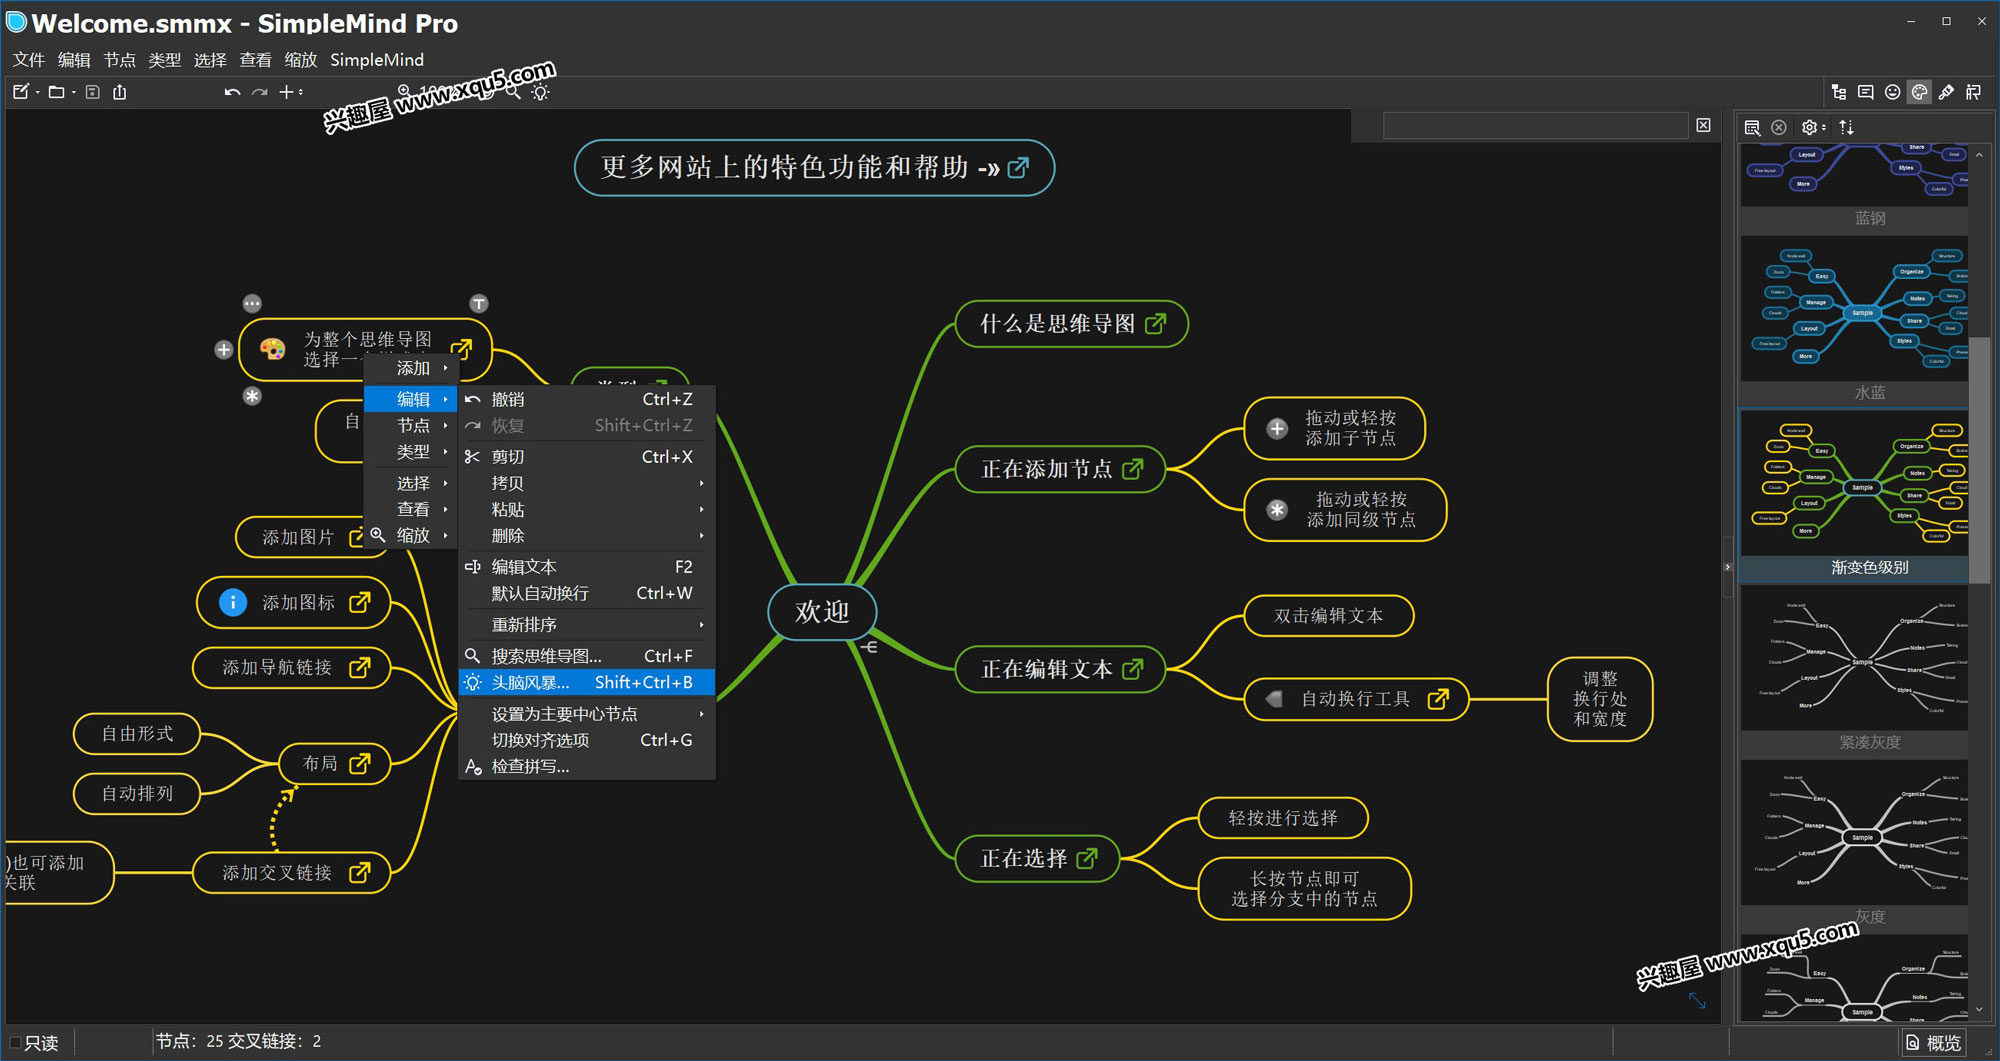2000x1061 pixels.
Task: Select 搜索思维导图... menu entry
Action: (x=586, y=656)
